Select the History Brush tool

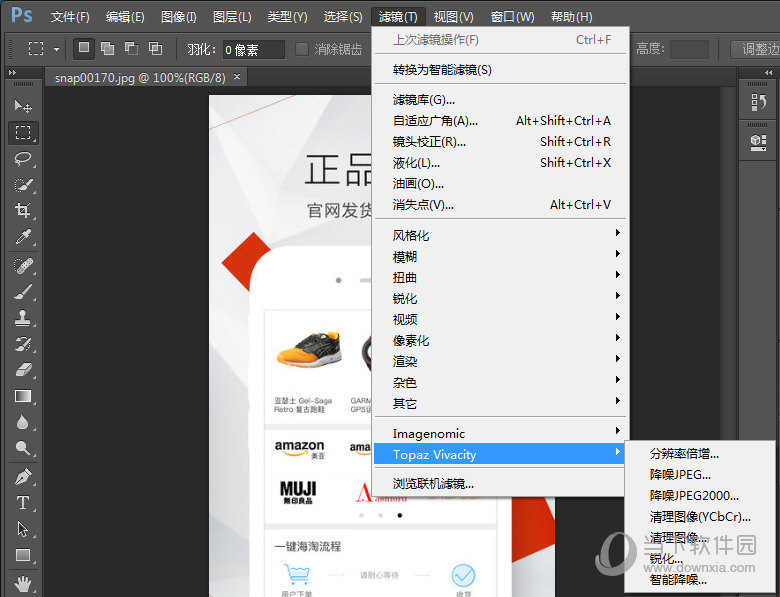coord(23,344)
